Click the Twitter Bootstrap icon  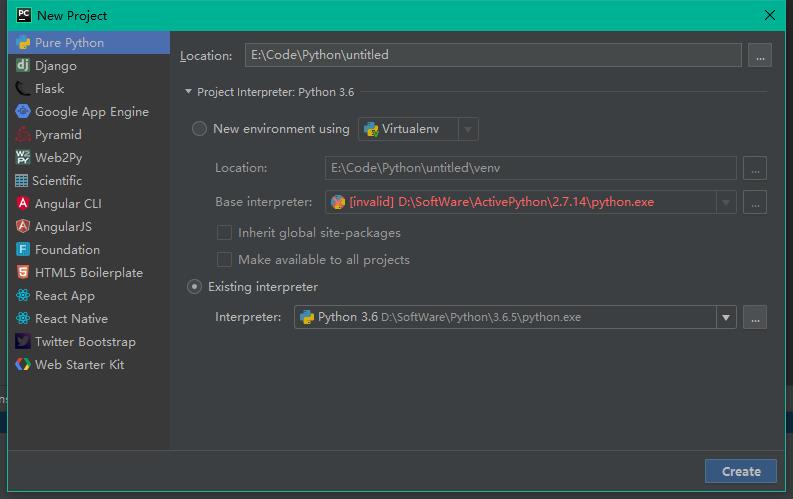coord(23,342)
